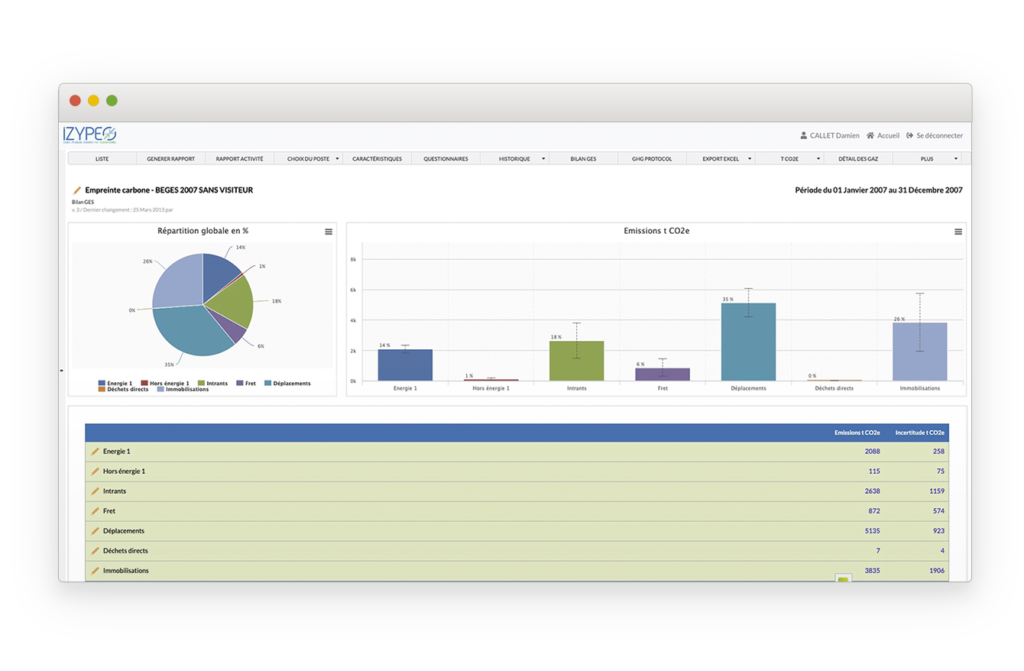Click the CALLET Damien user link
Screen dimensions: 1024x671
(x=835, y=136)
